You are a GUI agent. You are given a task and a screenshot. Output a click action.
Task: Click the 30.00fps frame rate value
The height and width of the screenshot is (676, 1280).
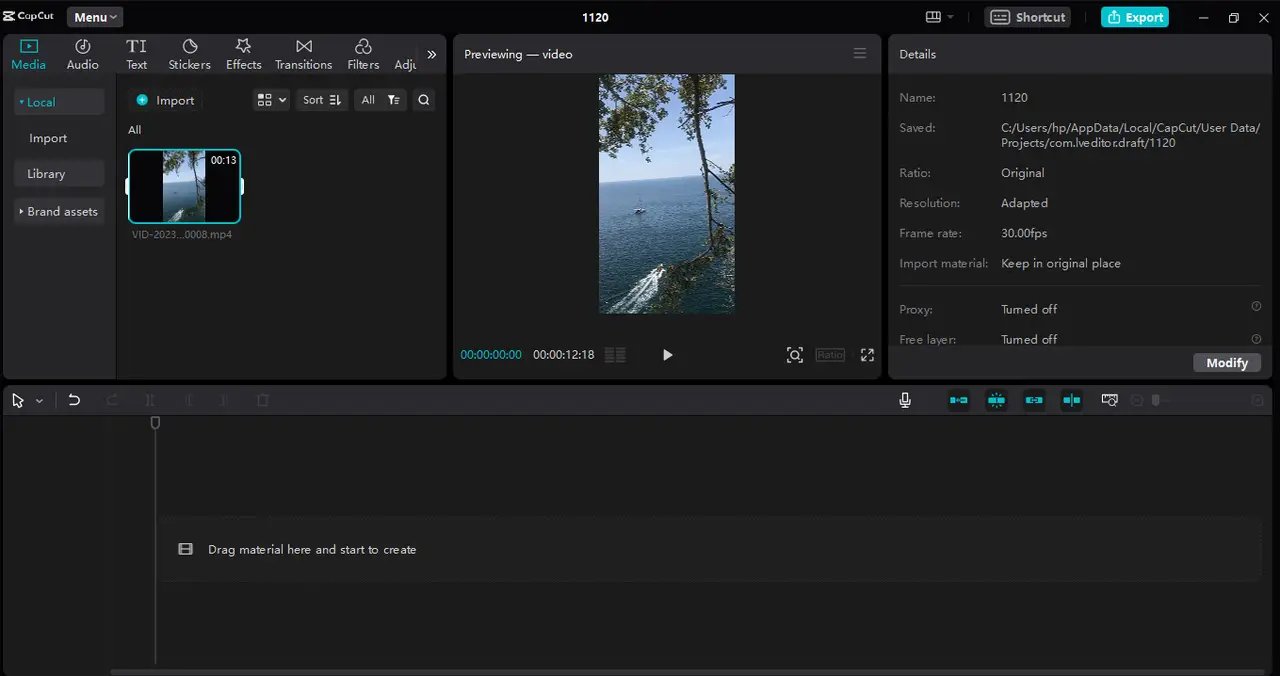(x=1024, y=233)
